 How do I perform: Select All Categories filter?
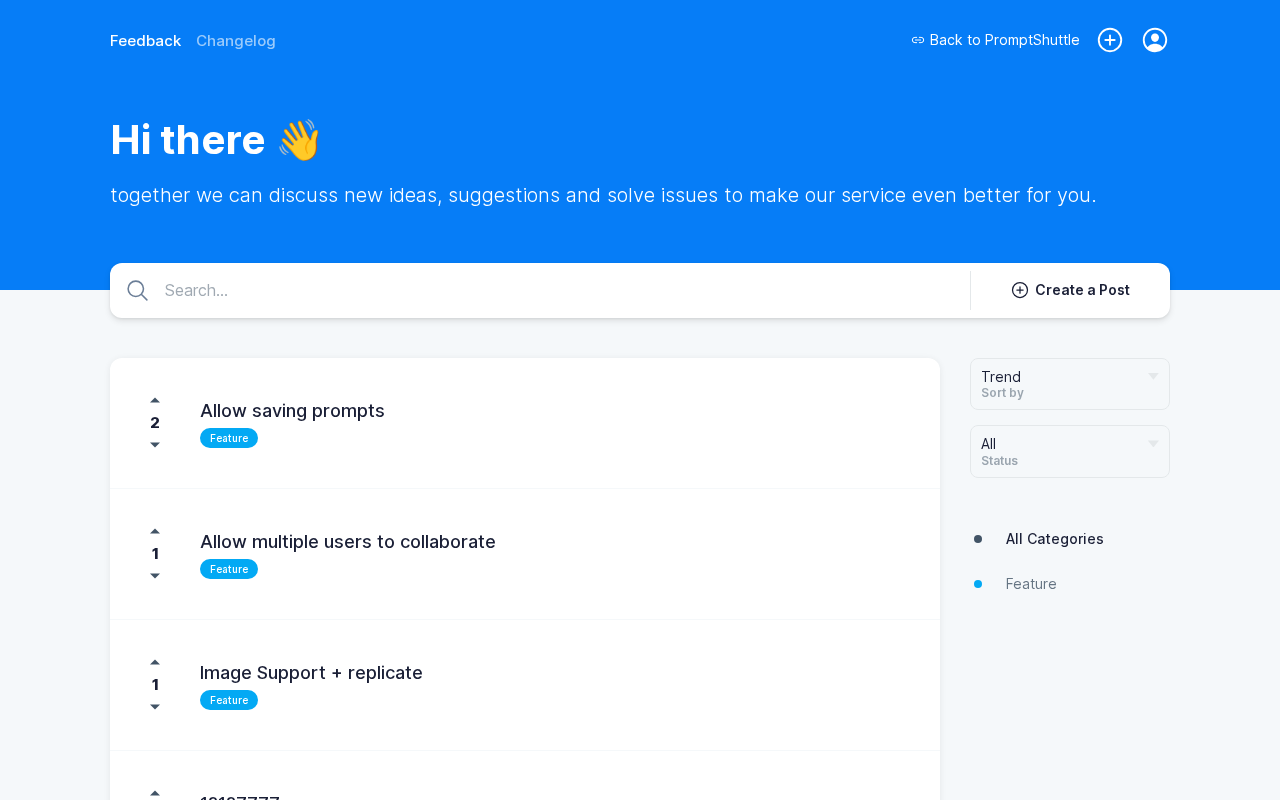tap(1054, 539)
